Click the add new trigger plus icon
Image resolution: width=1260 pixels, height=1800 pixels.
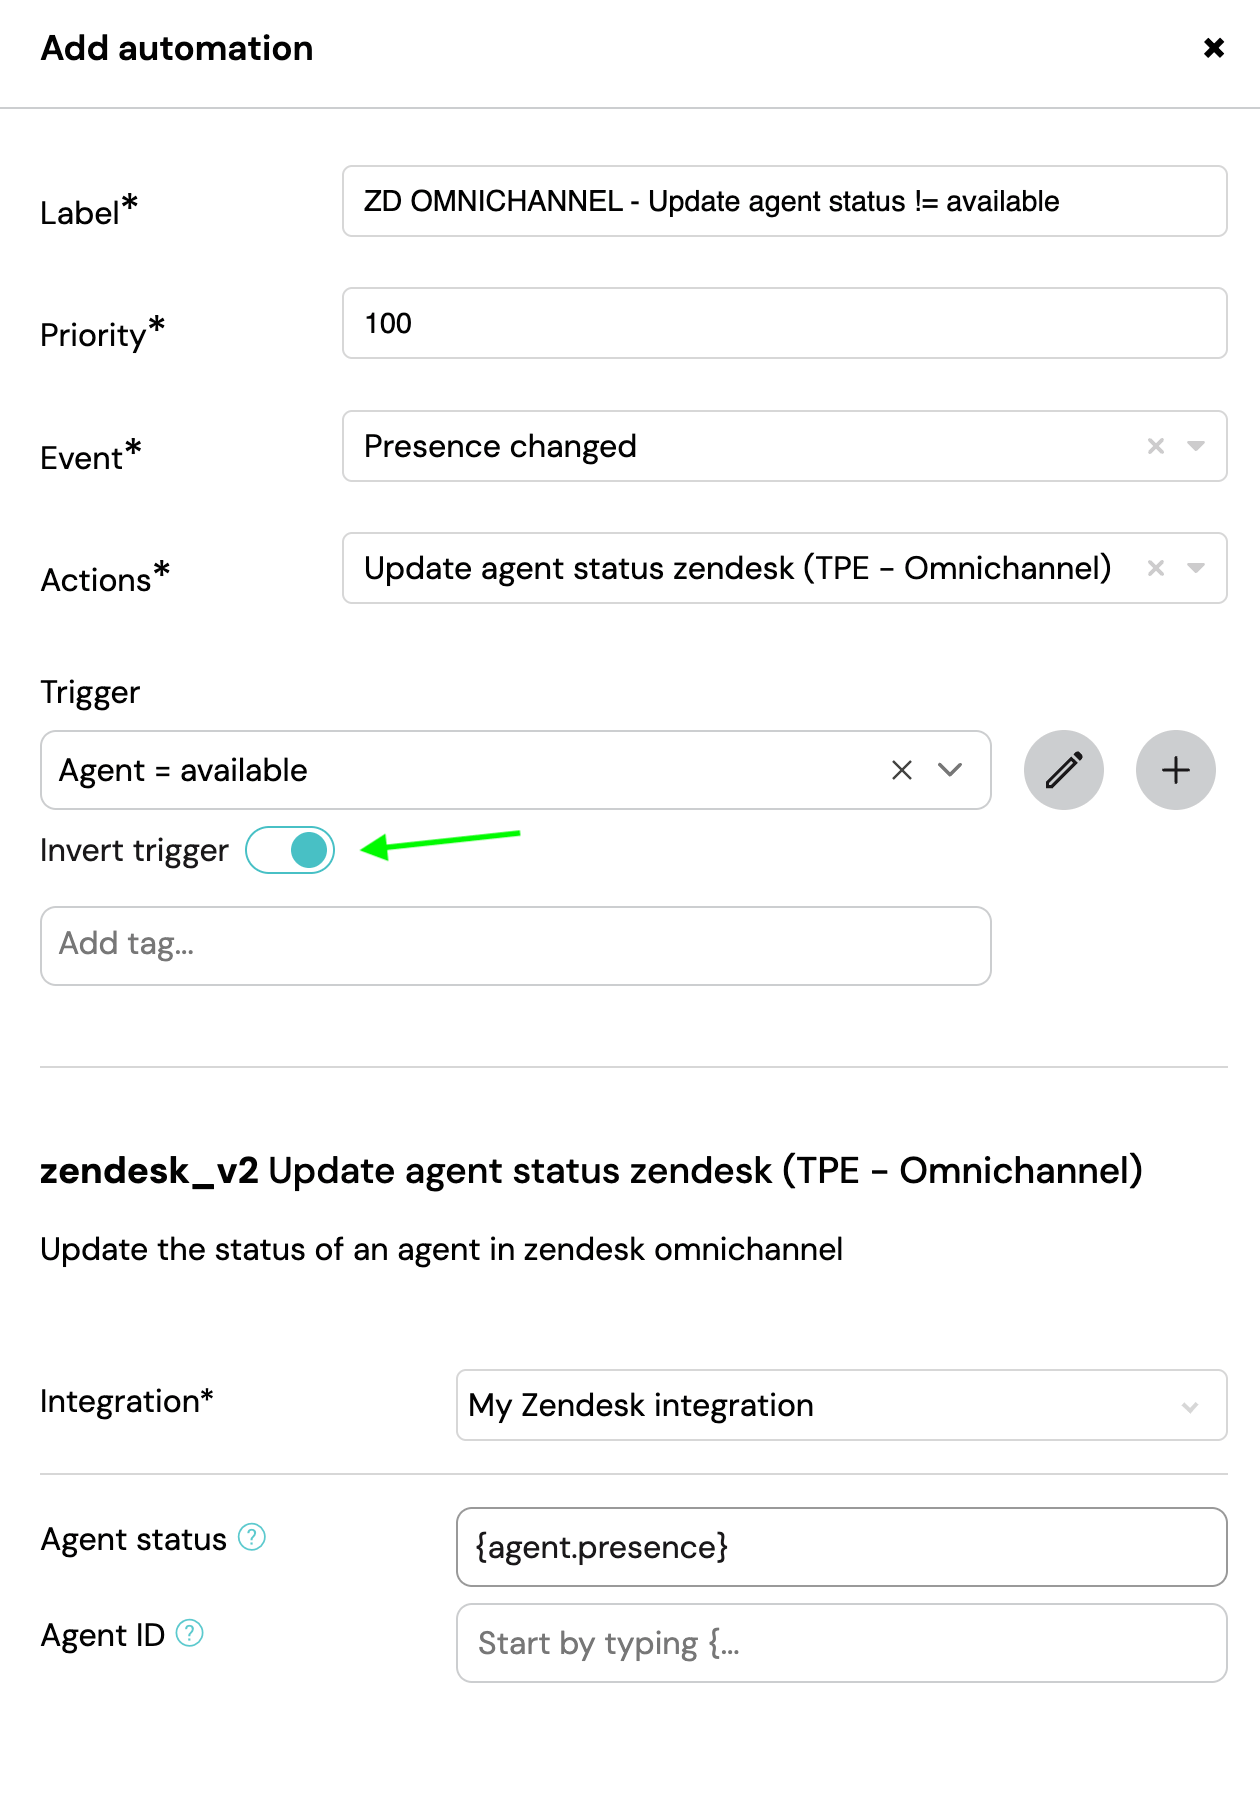(x=1176, y=770)
